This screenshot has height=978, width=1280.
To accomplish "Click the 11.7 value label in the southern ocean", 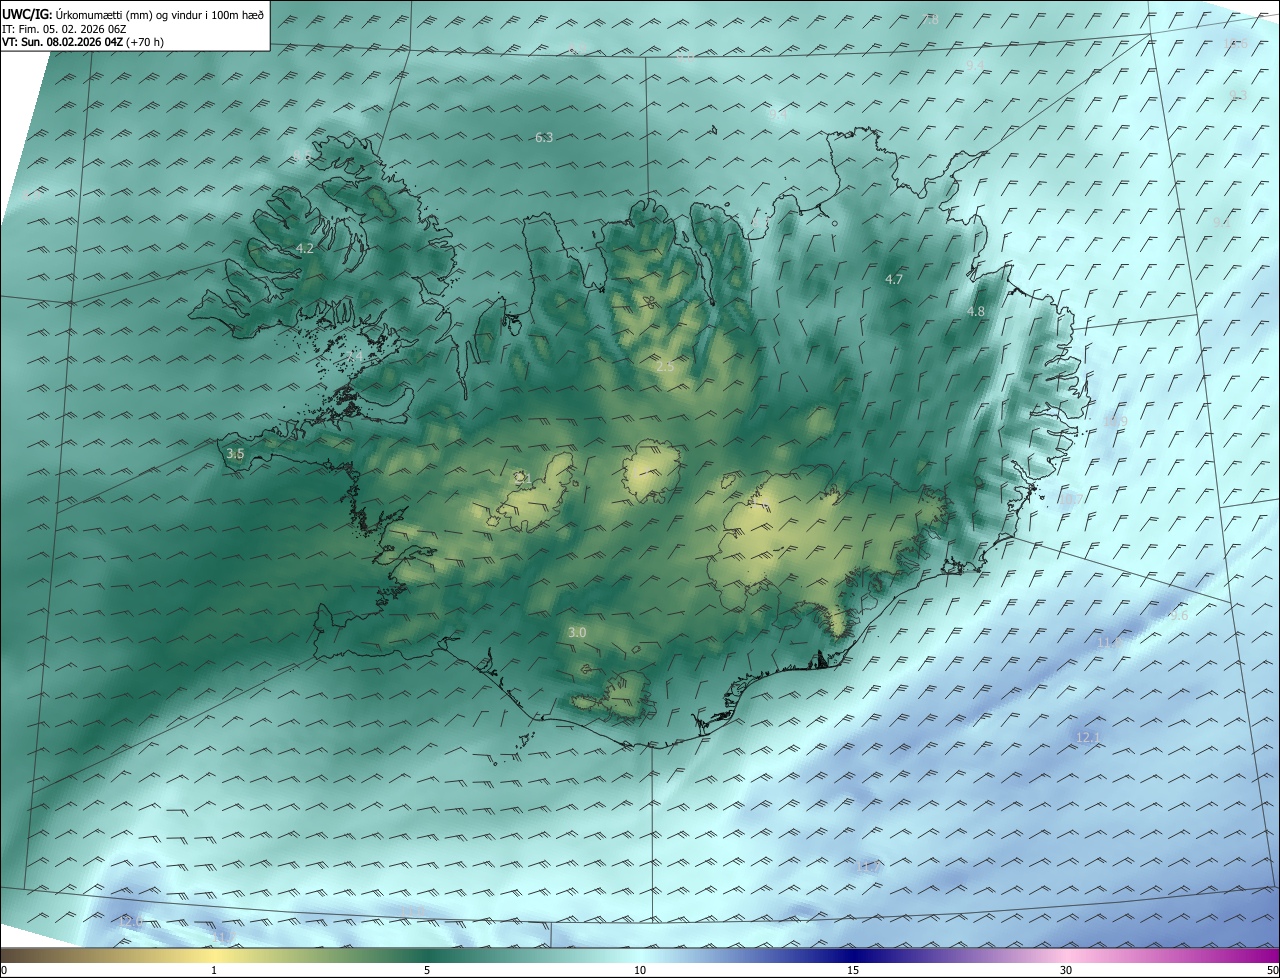I will (x=870, y=867).
